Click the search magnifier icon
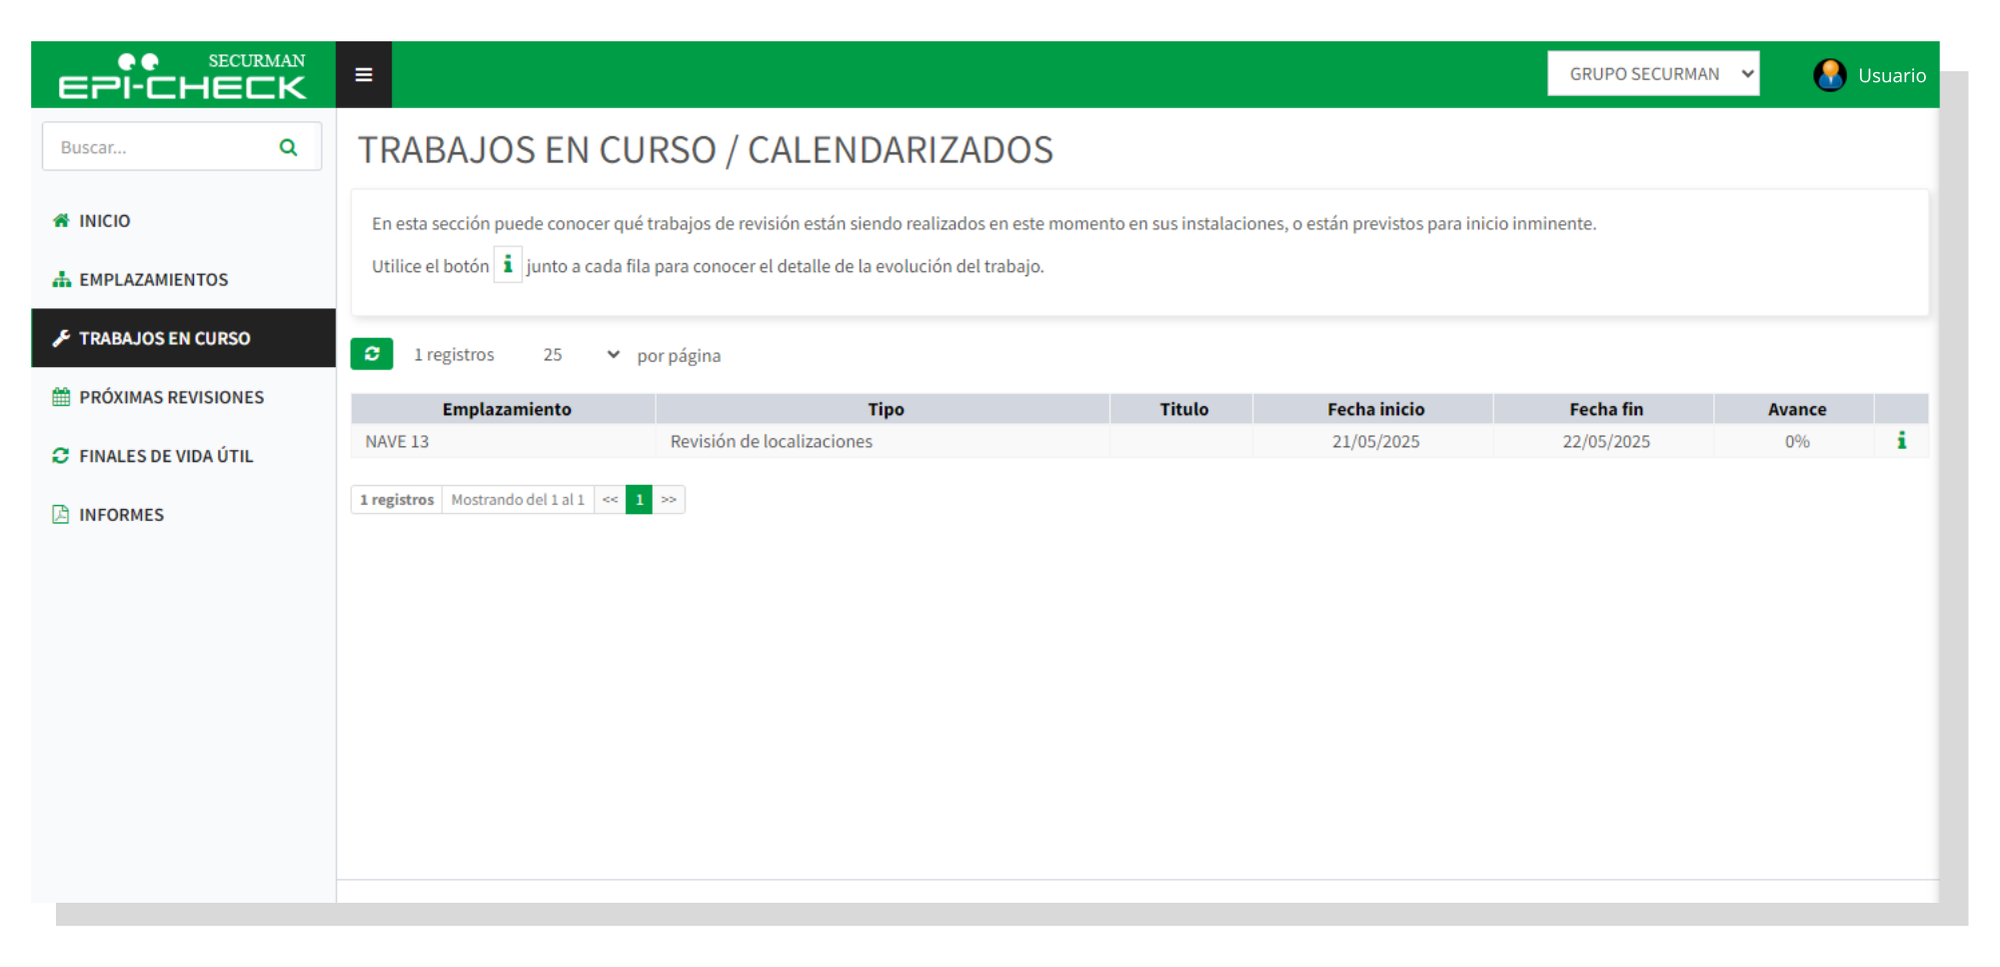 (288, 148)
